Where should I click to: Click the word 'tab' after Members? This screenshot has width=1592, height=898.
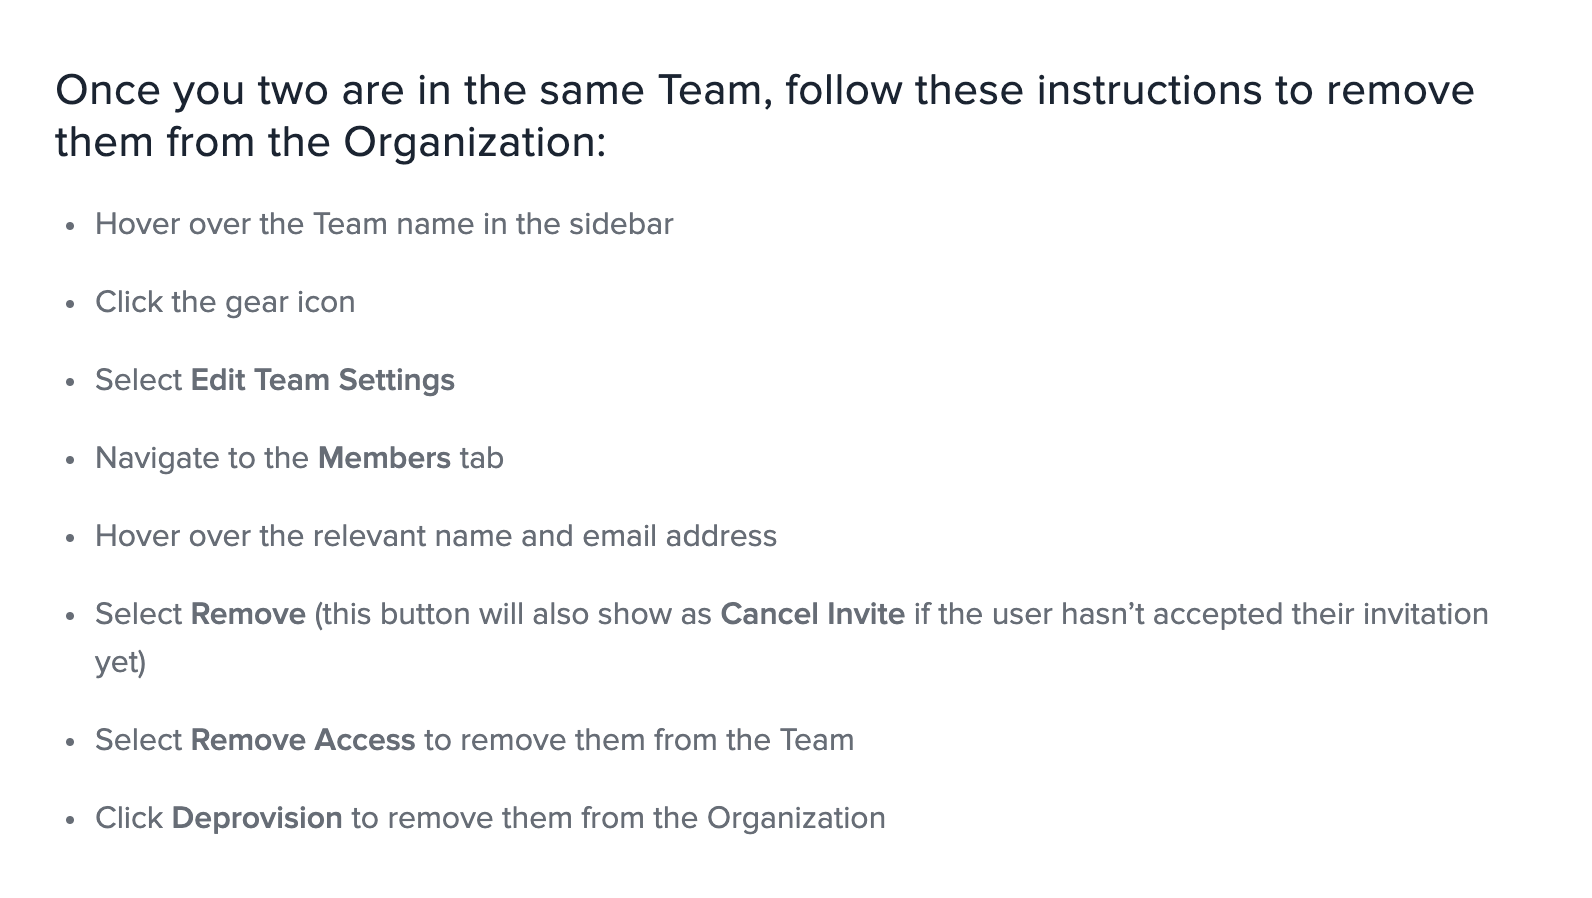pyautogui.click(x=482, y=458)
